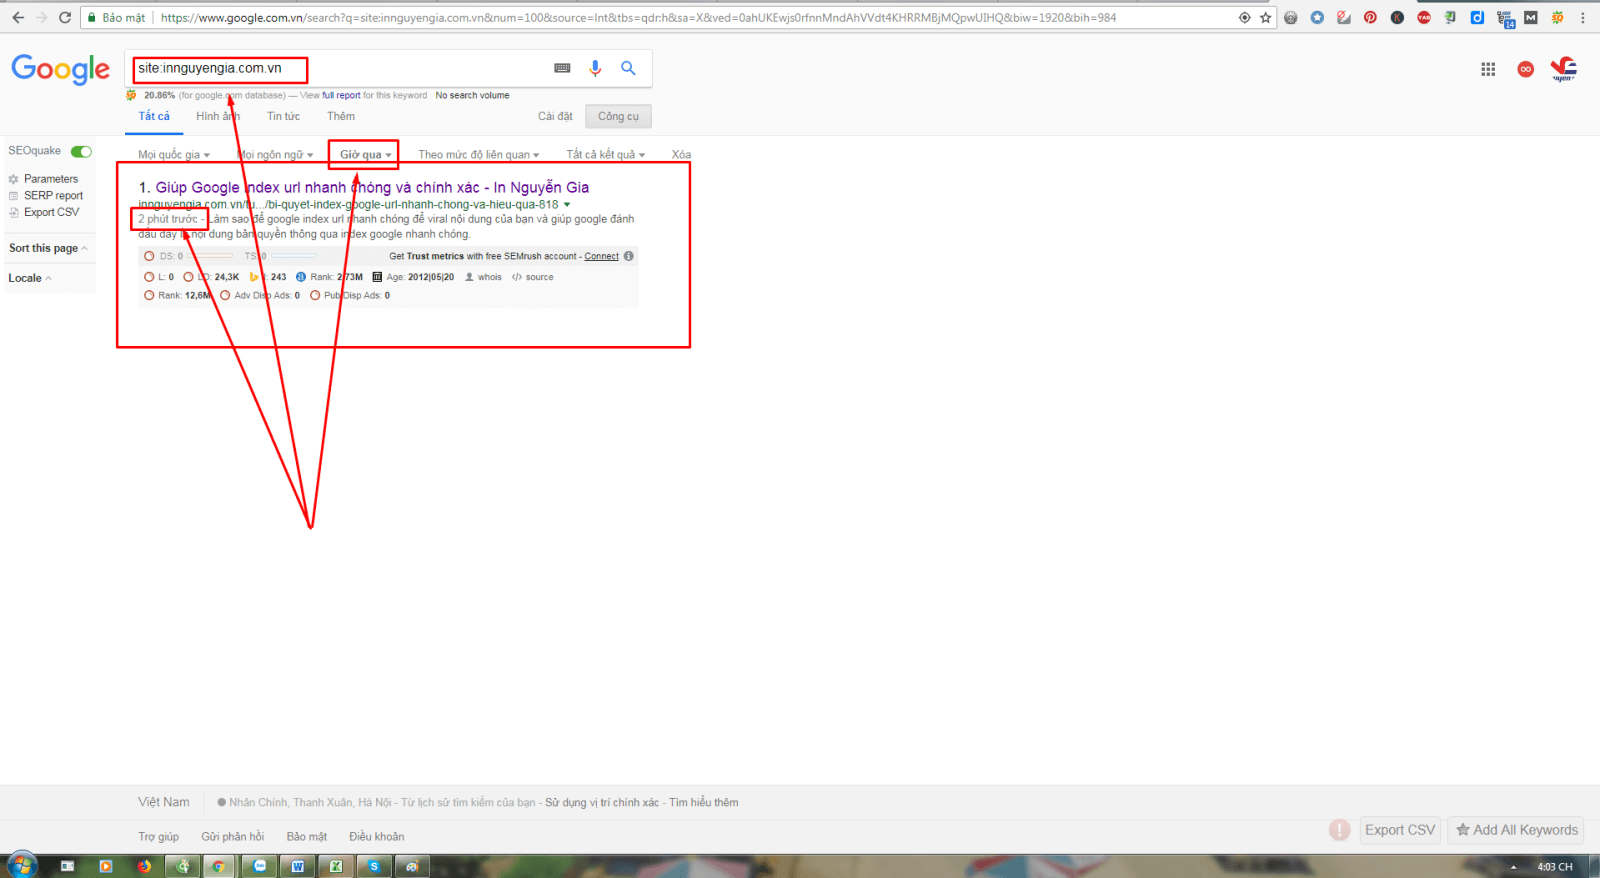
Task: Open the Google apps grid
Action: 1488,69
